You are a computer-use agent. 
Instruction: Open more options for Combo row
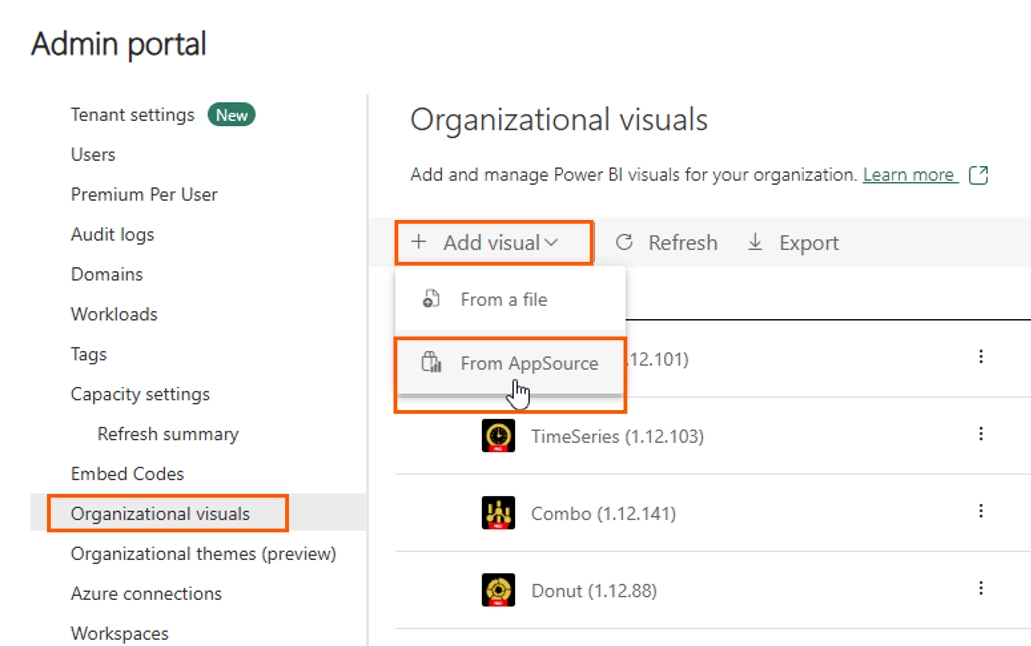[x=981, y=510]
